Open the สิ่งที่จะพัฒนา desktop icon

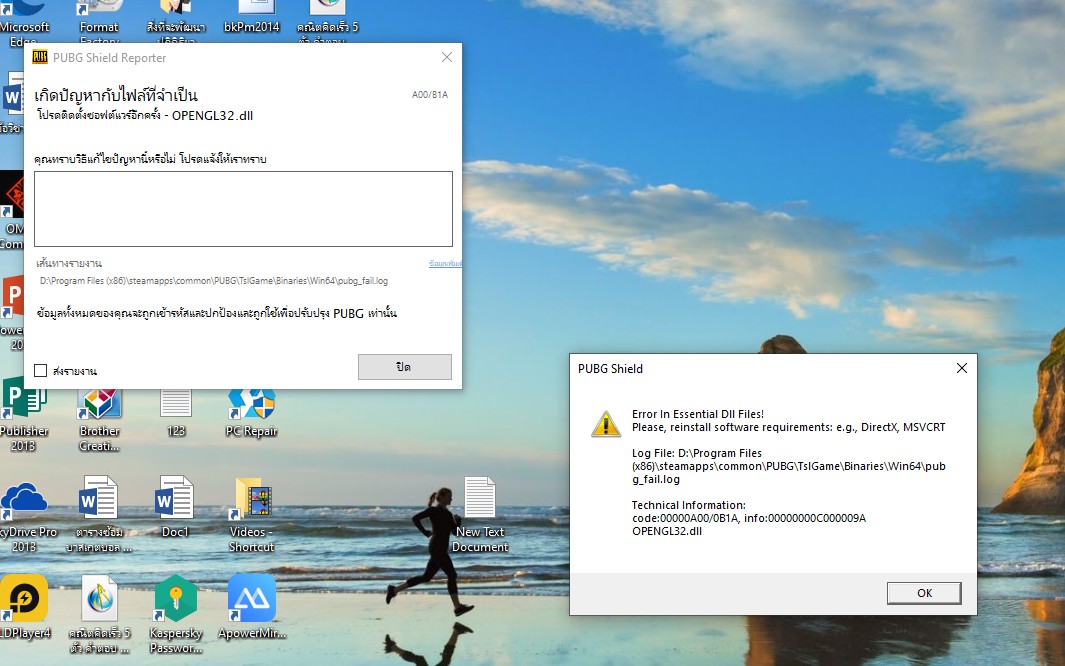176,20
